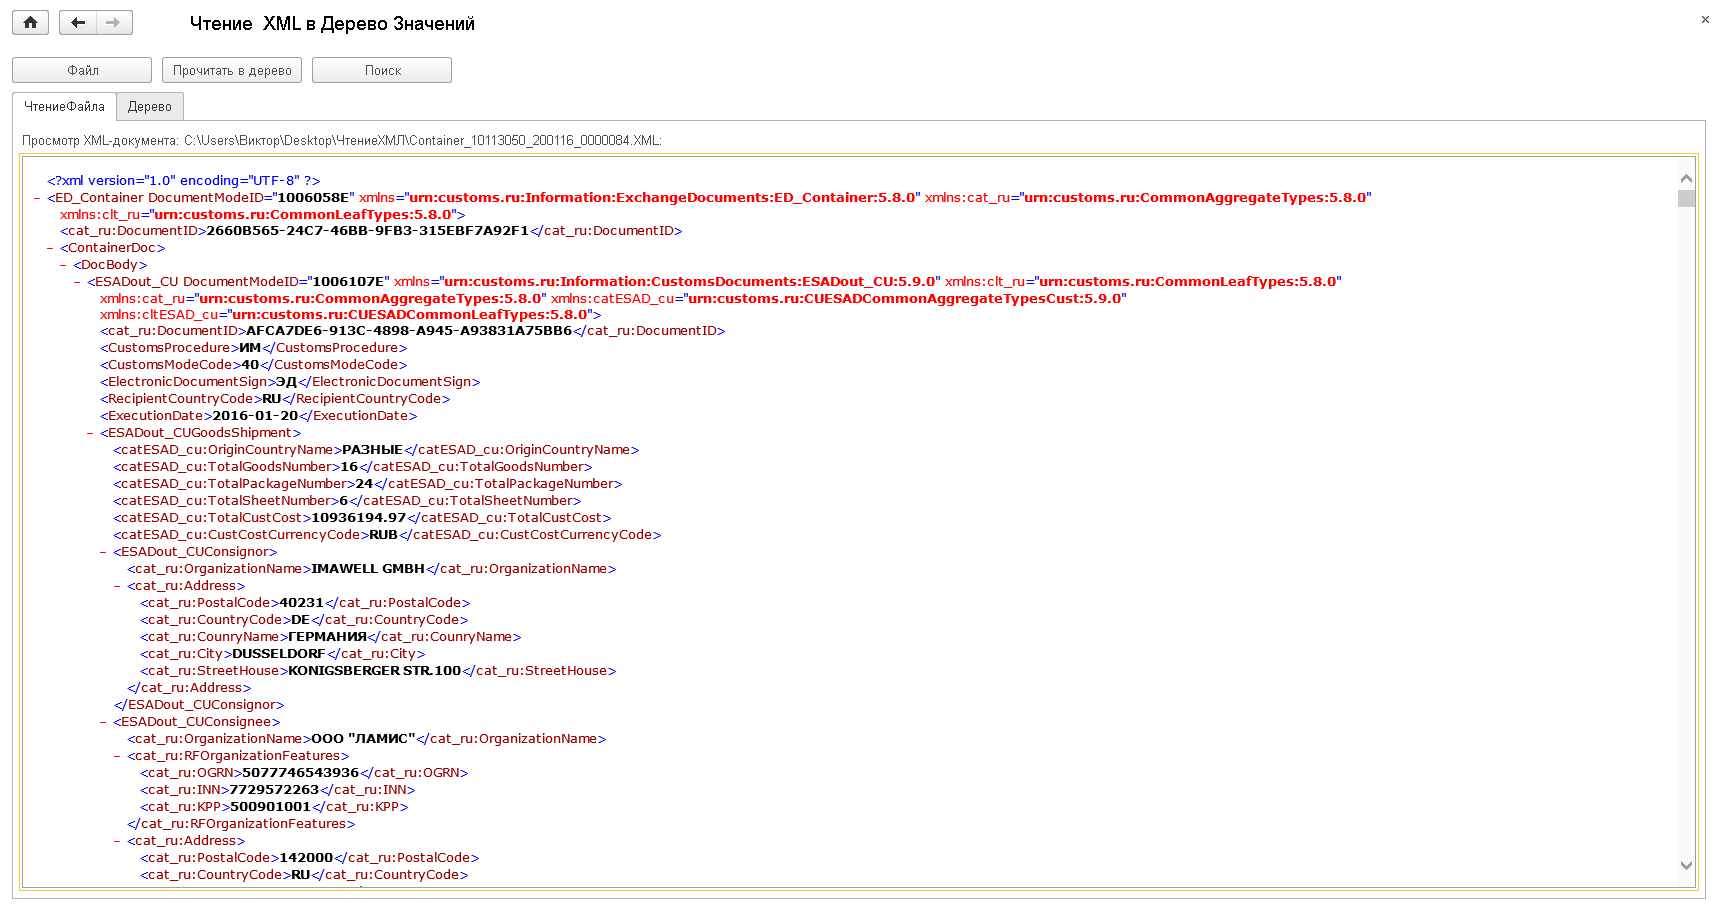Click the TotalGoodsNumber value 16

coord(349,467)
